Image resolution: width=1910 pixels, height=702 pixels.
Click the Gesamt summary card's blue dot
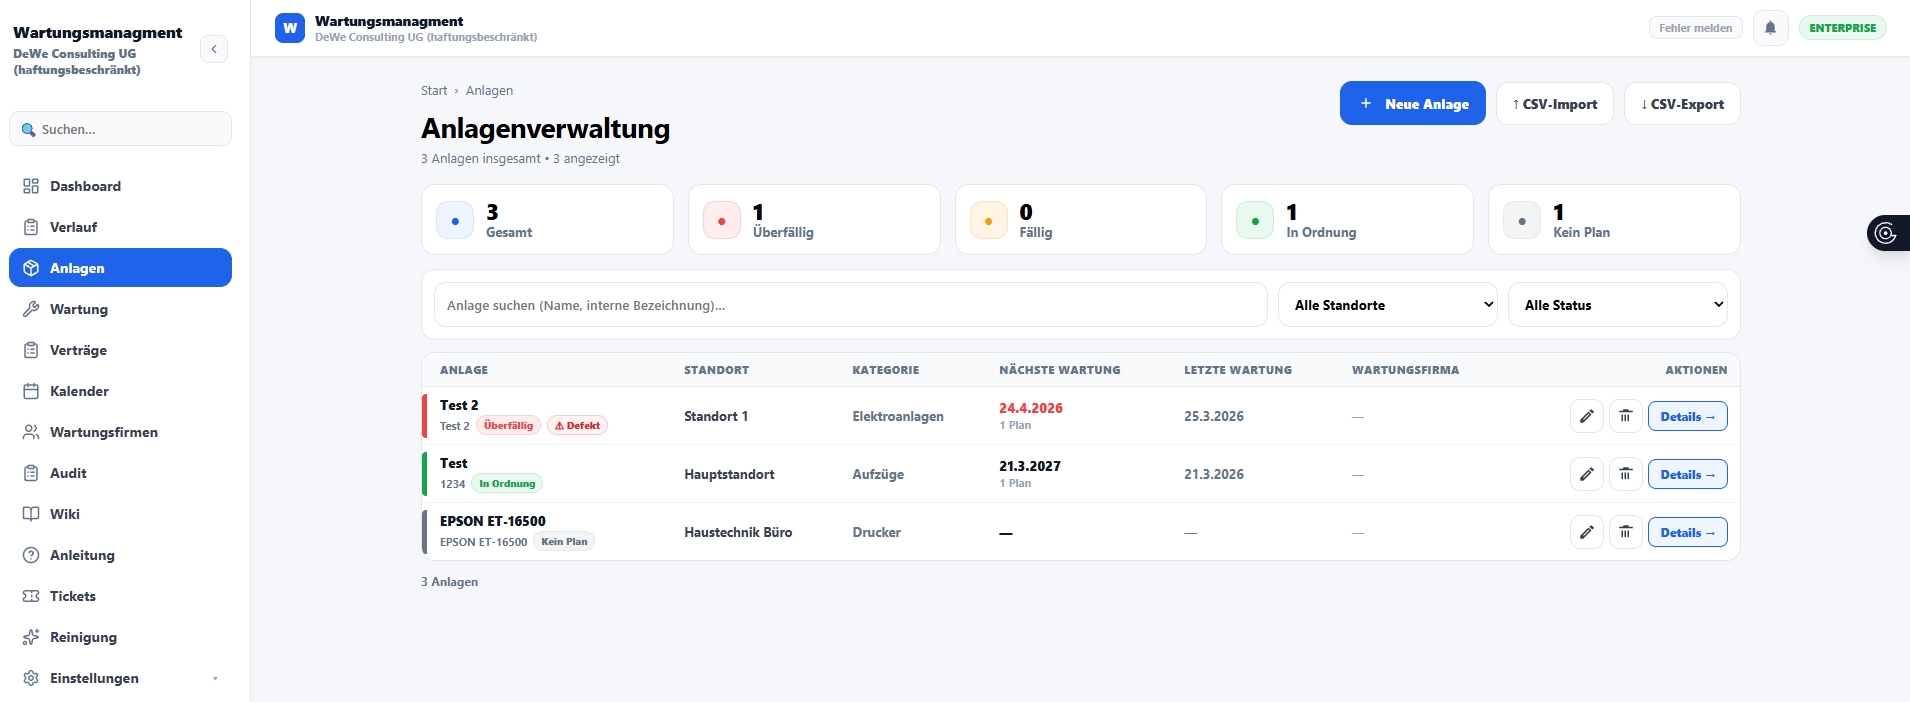[455, 221]
